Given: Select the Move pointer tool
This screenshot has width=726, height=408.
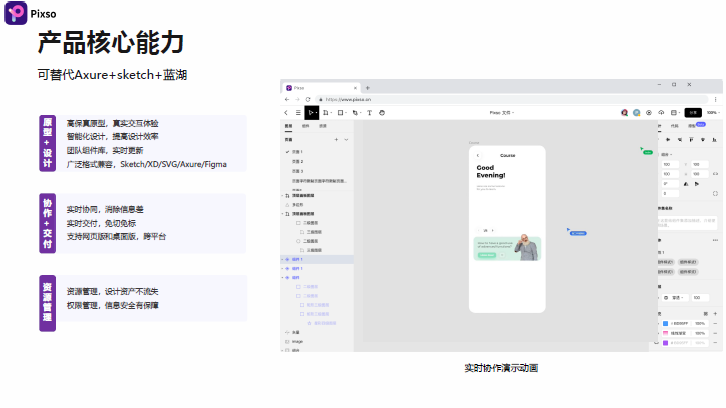Looking at the screenshot, I should (x=311, y=113).
